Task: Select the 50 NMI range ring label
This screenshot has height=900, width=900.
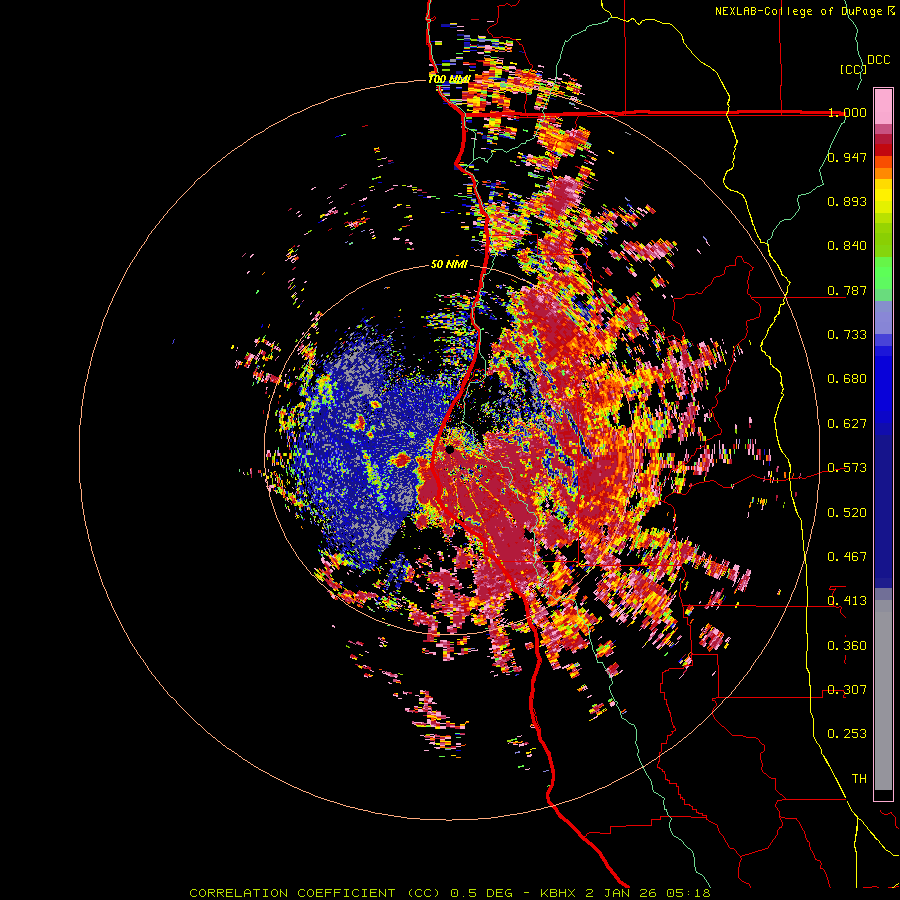Action: (449, 264)
